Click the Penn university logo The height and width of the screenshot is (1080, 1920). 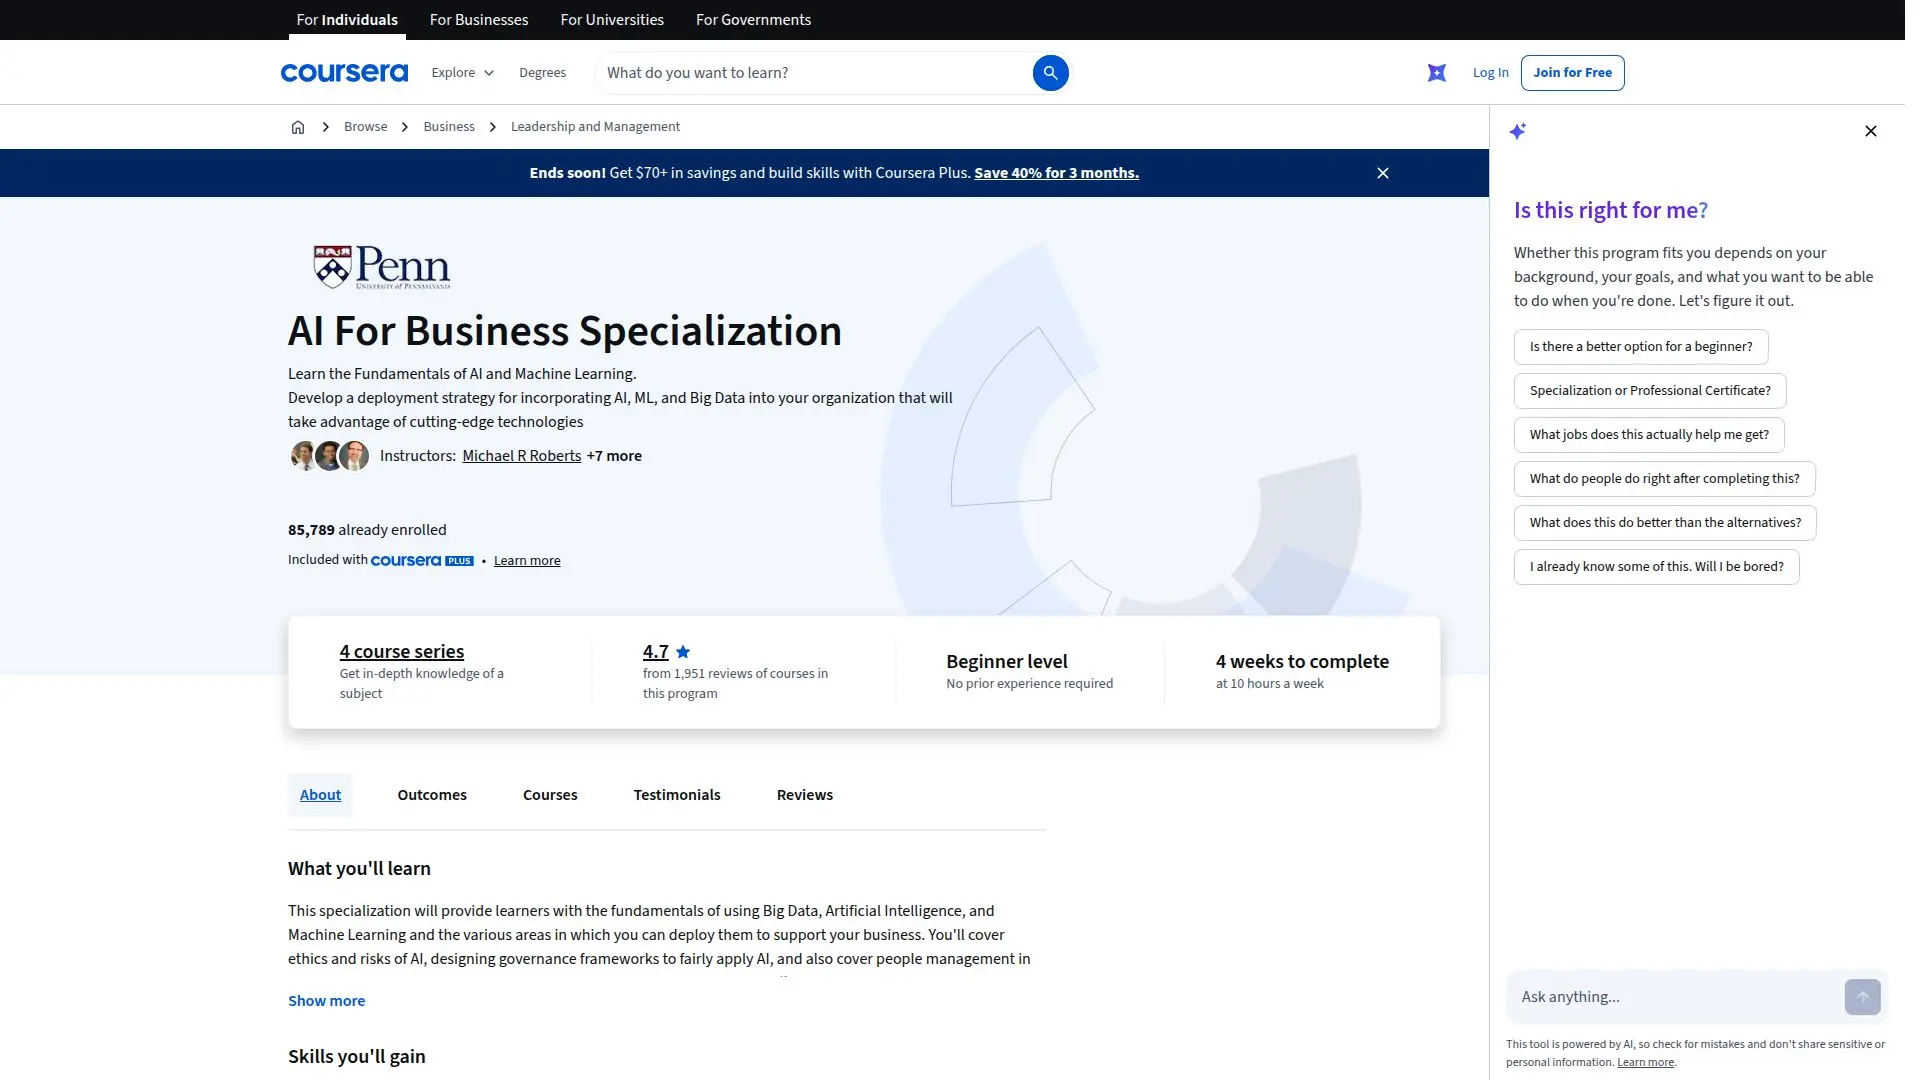(382, 267)
